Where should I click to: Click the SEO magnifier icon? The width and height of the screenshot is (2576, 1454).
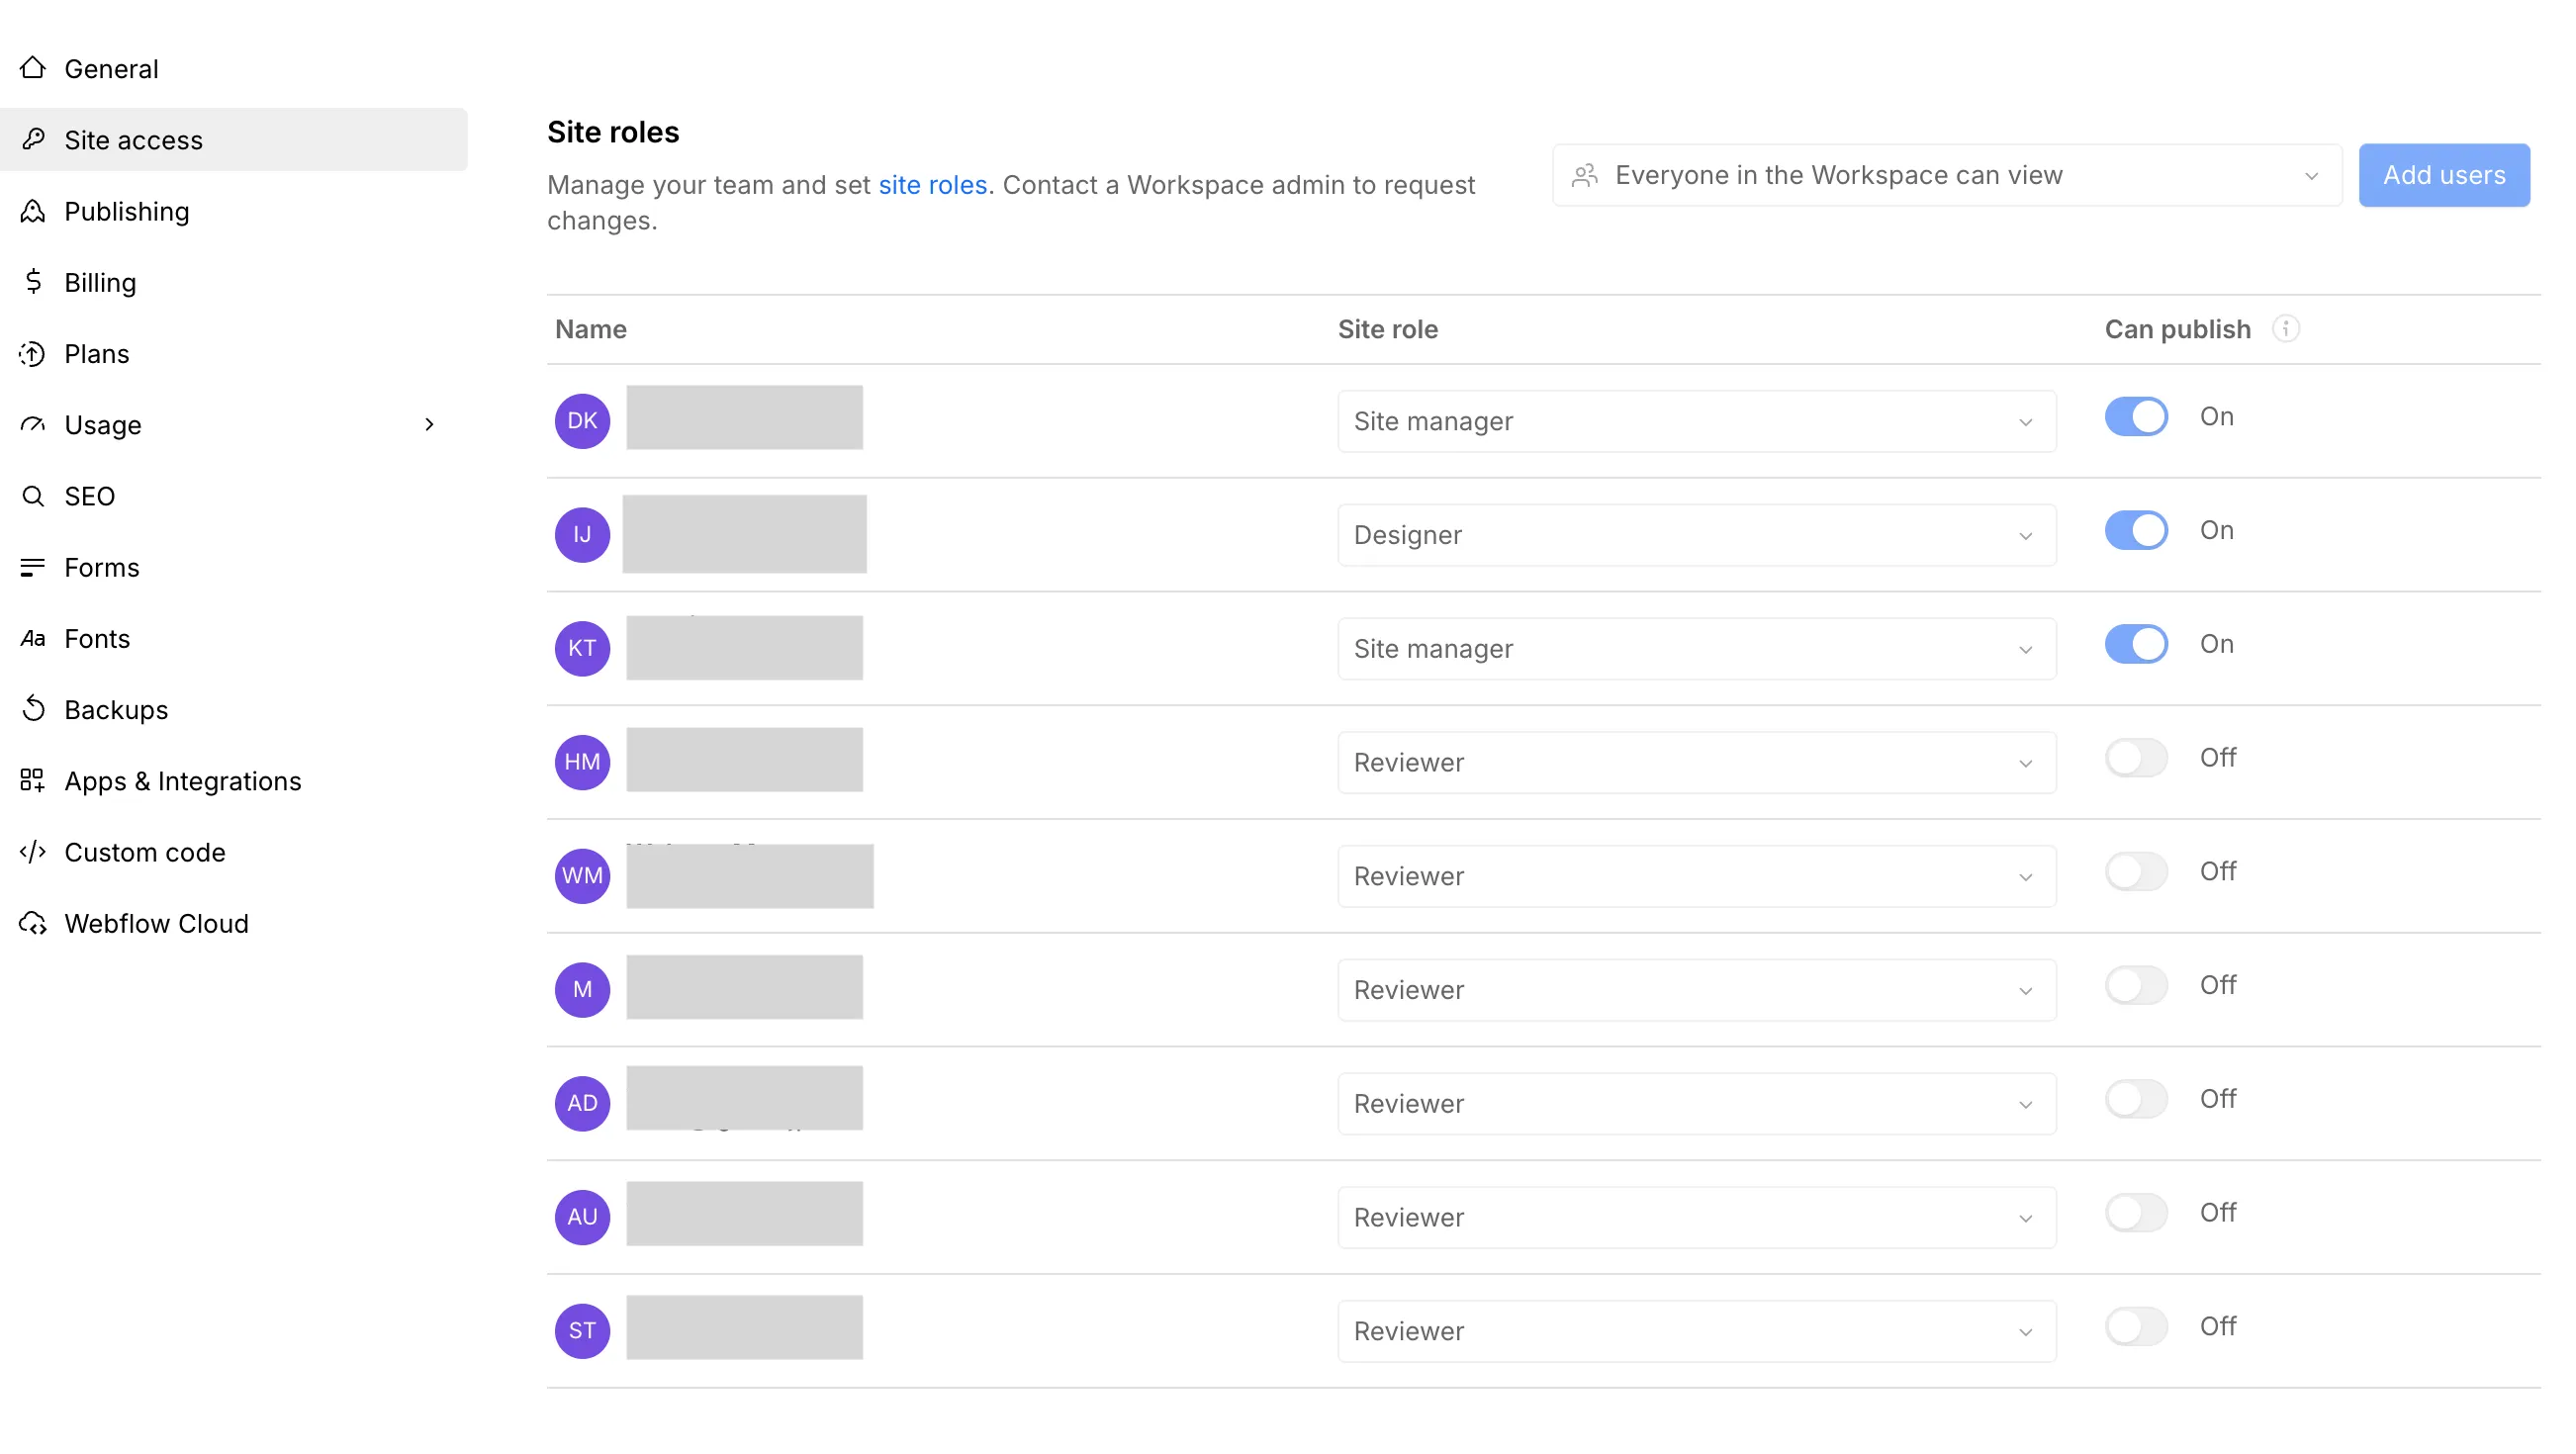(x=33, y=496)
